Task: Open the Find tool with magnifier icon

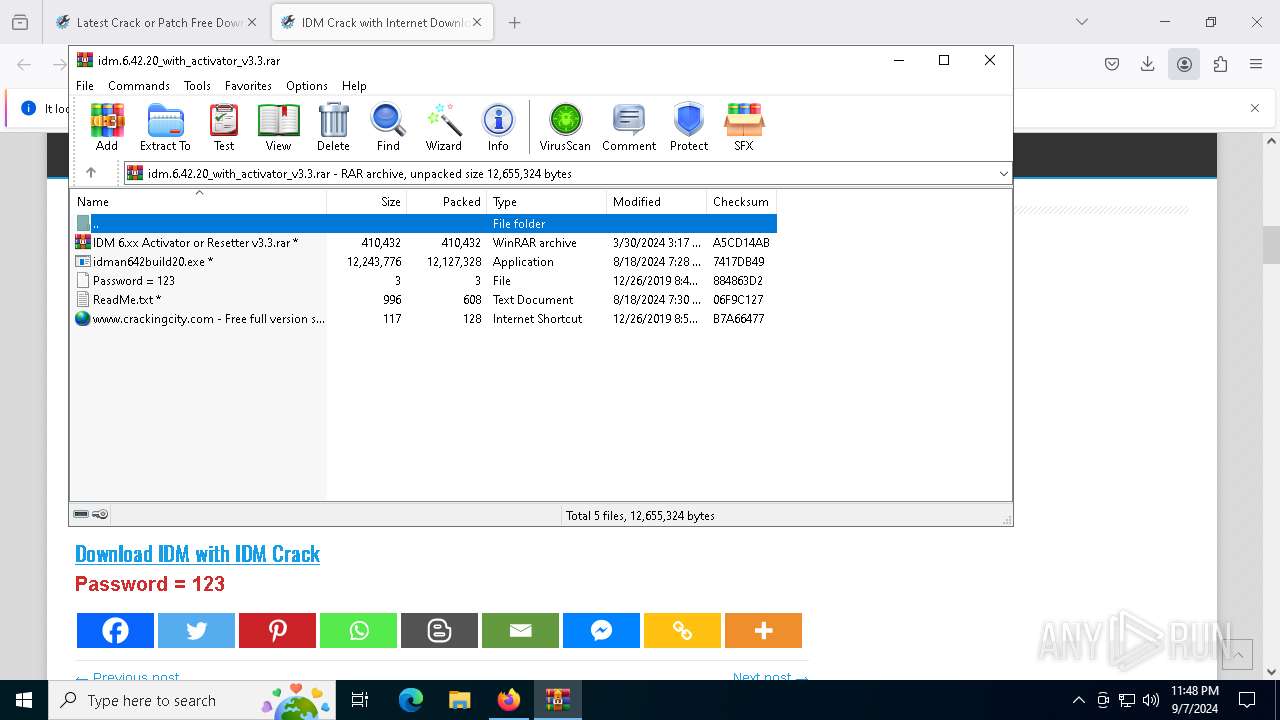Action: tap(388, 127)
